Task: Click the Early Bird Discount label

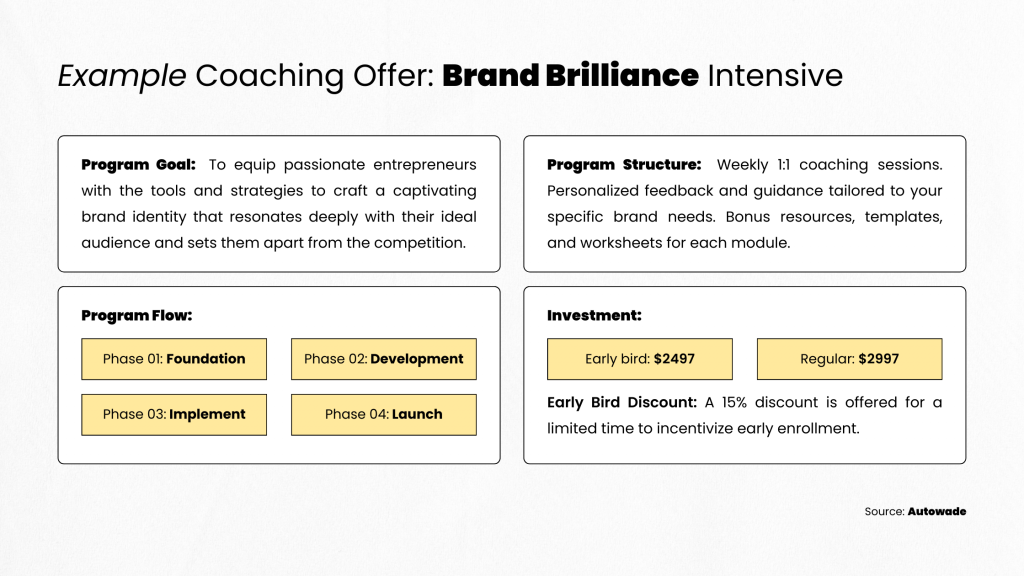Action: tap(622, 402)
